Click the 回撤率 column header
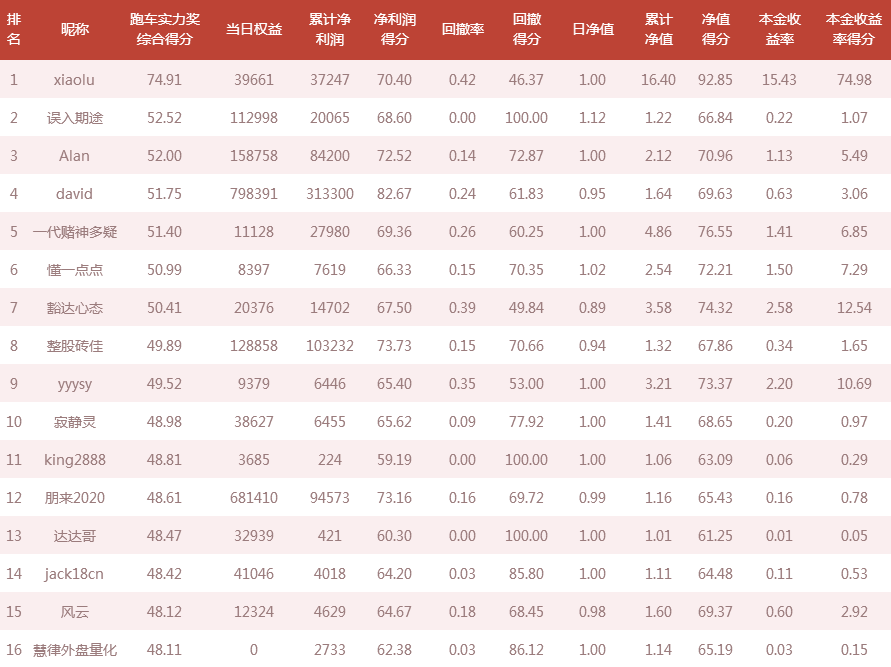Image resolution: width=891 pixels, height=667 pixels. (463, 29)
